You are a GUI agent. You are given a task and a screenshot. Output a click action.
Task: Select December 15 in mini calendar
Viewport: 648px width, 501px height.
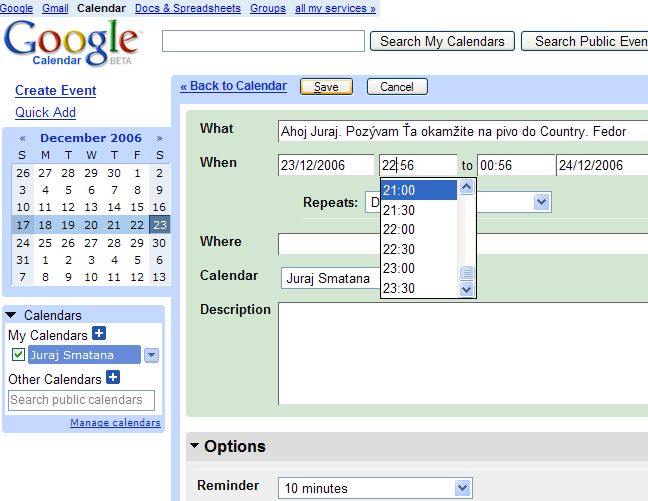click(137, 207)
